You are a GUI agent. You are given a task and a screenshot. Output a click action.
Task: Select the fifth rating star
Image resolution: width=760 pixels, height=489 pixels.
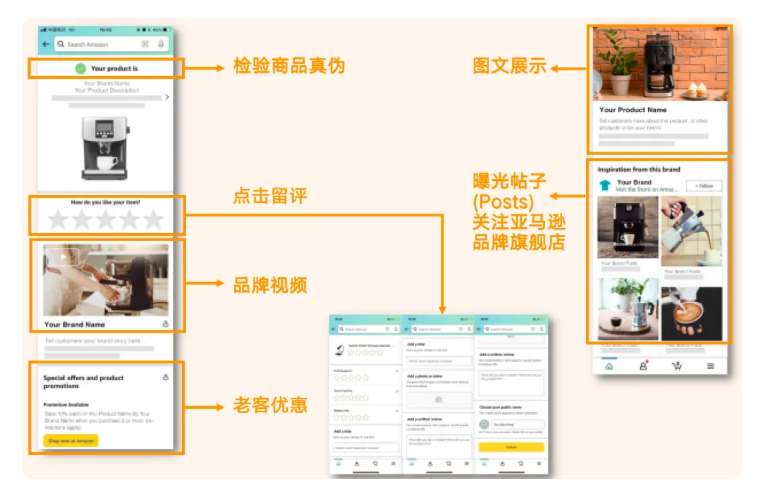152,218
